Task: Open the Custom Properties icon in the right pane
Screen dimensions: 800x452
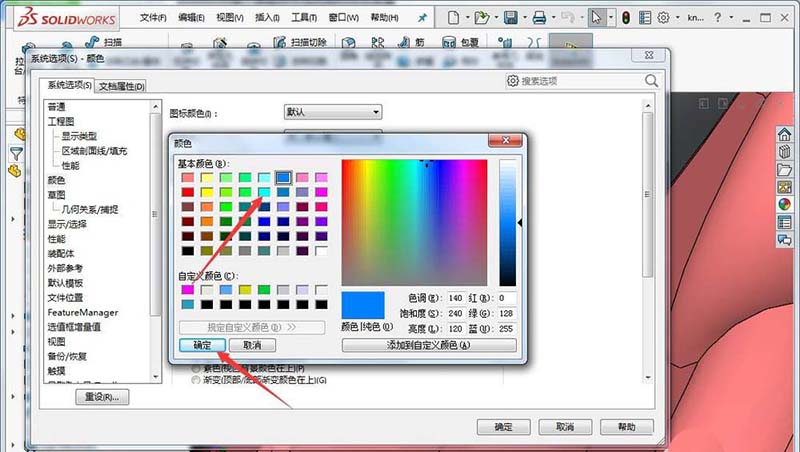Action: (784, 222)
